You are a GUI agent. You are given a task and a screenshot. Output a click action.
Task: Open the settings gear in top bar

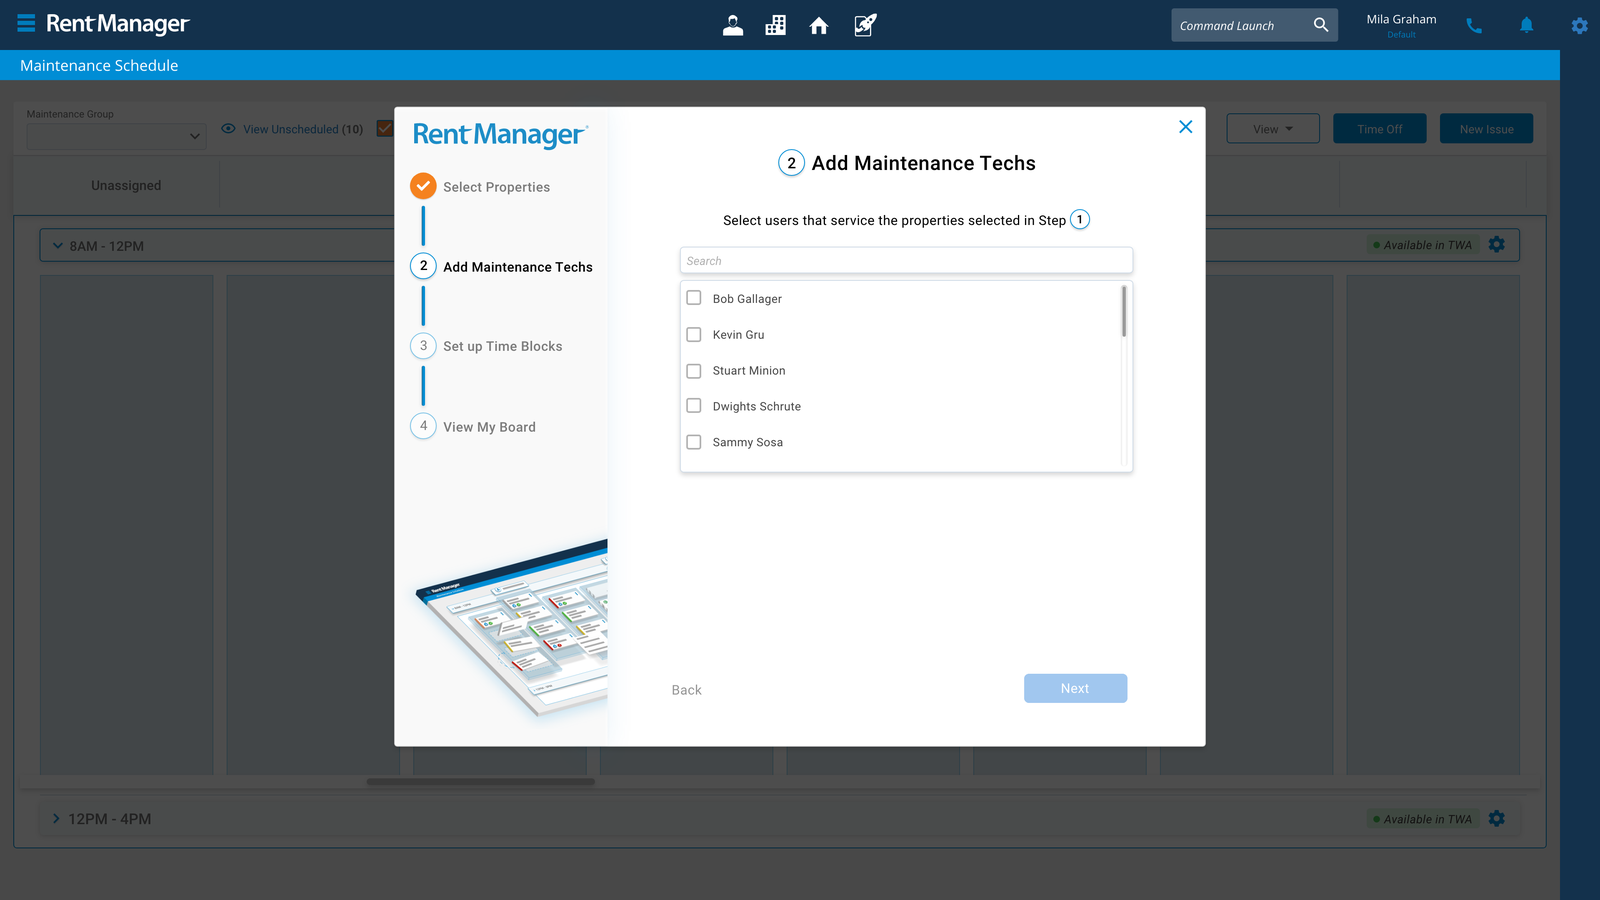coord(1580,26)
